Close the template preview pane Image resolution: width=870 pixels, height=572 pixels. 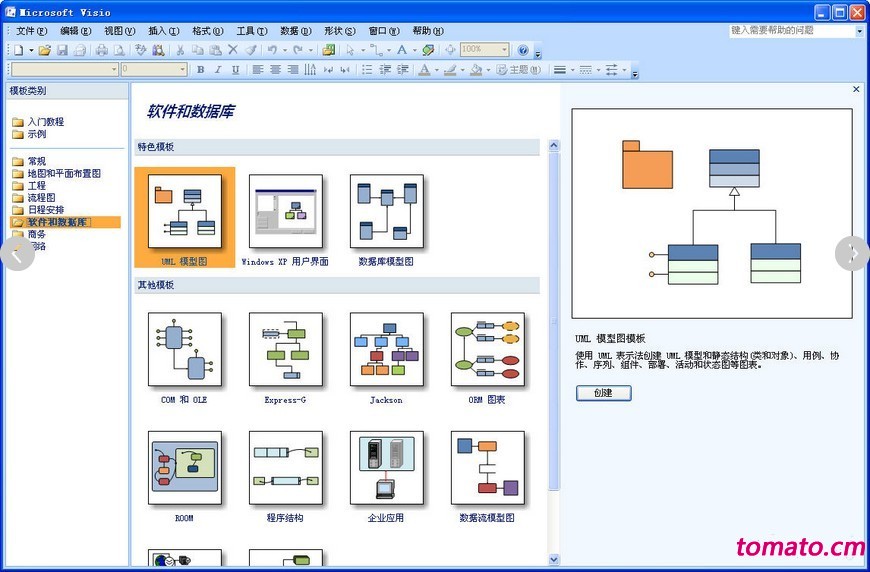point(856,89)
